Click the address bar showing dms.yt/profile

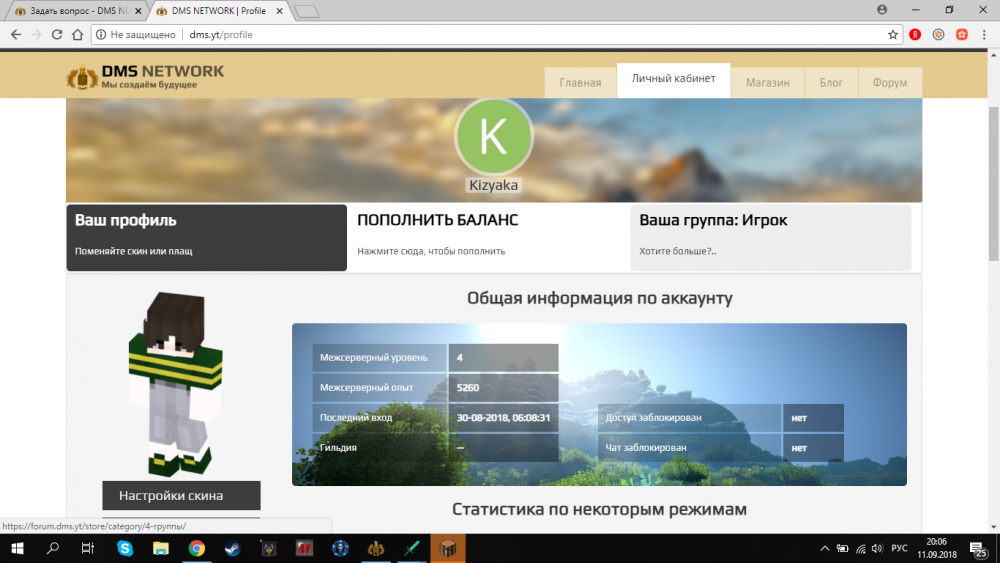coord(500,34)
